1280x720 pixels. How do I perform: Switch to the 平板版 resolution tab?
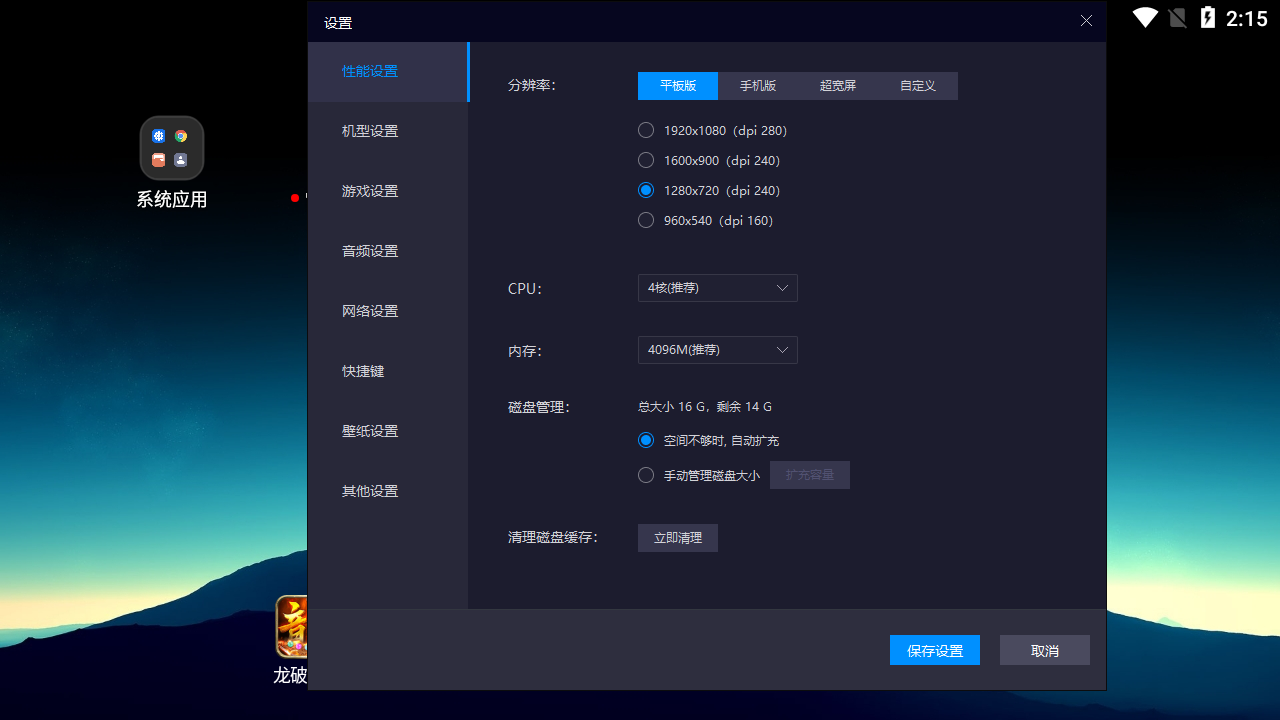click(x=678, y=86)
